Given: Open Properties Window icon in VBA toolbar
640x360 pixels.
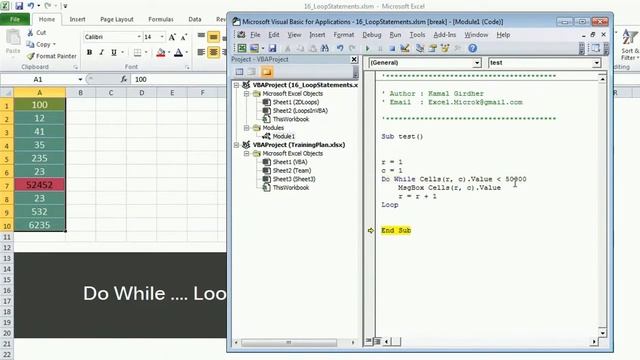Looking at the screenshot, I should 432,48.
